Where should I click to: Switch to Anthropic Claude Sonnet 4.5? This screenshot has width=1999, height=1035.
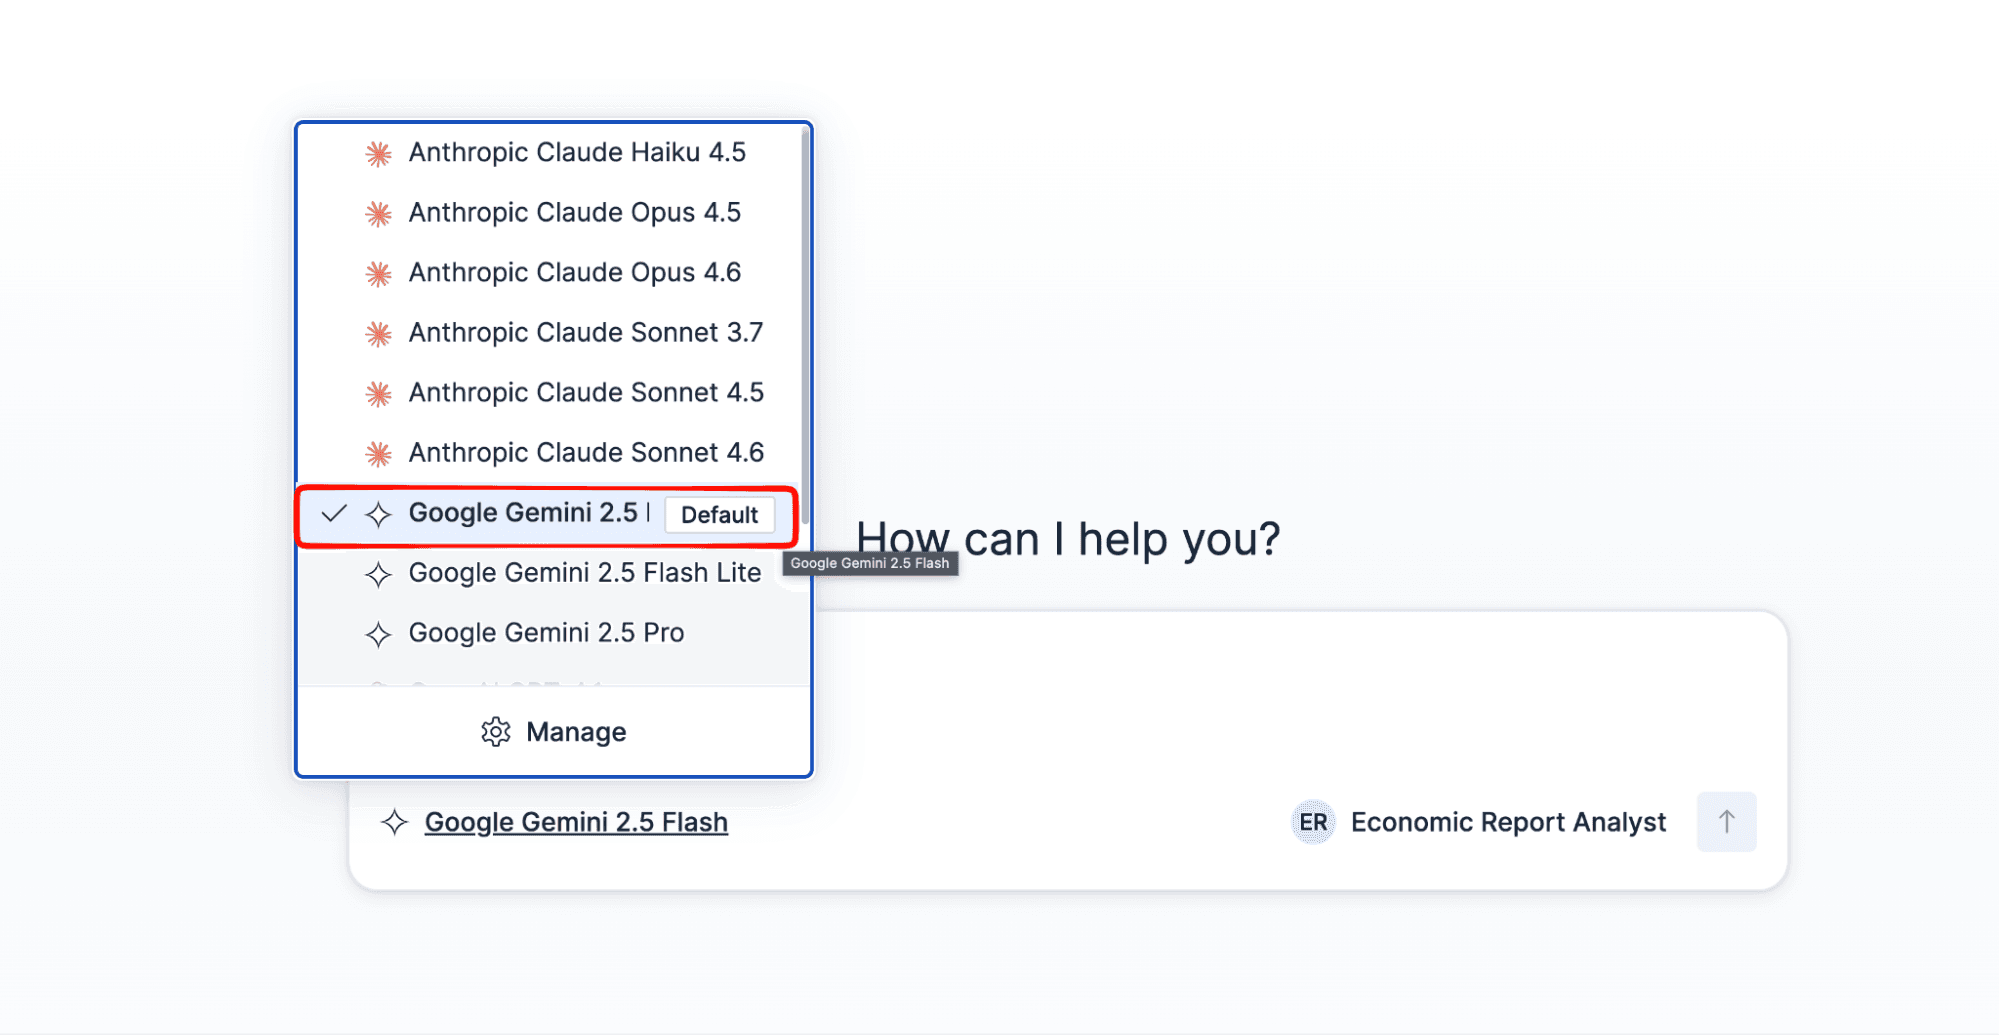(552, 392)
